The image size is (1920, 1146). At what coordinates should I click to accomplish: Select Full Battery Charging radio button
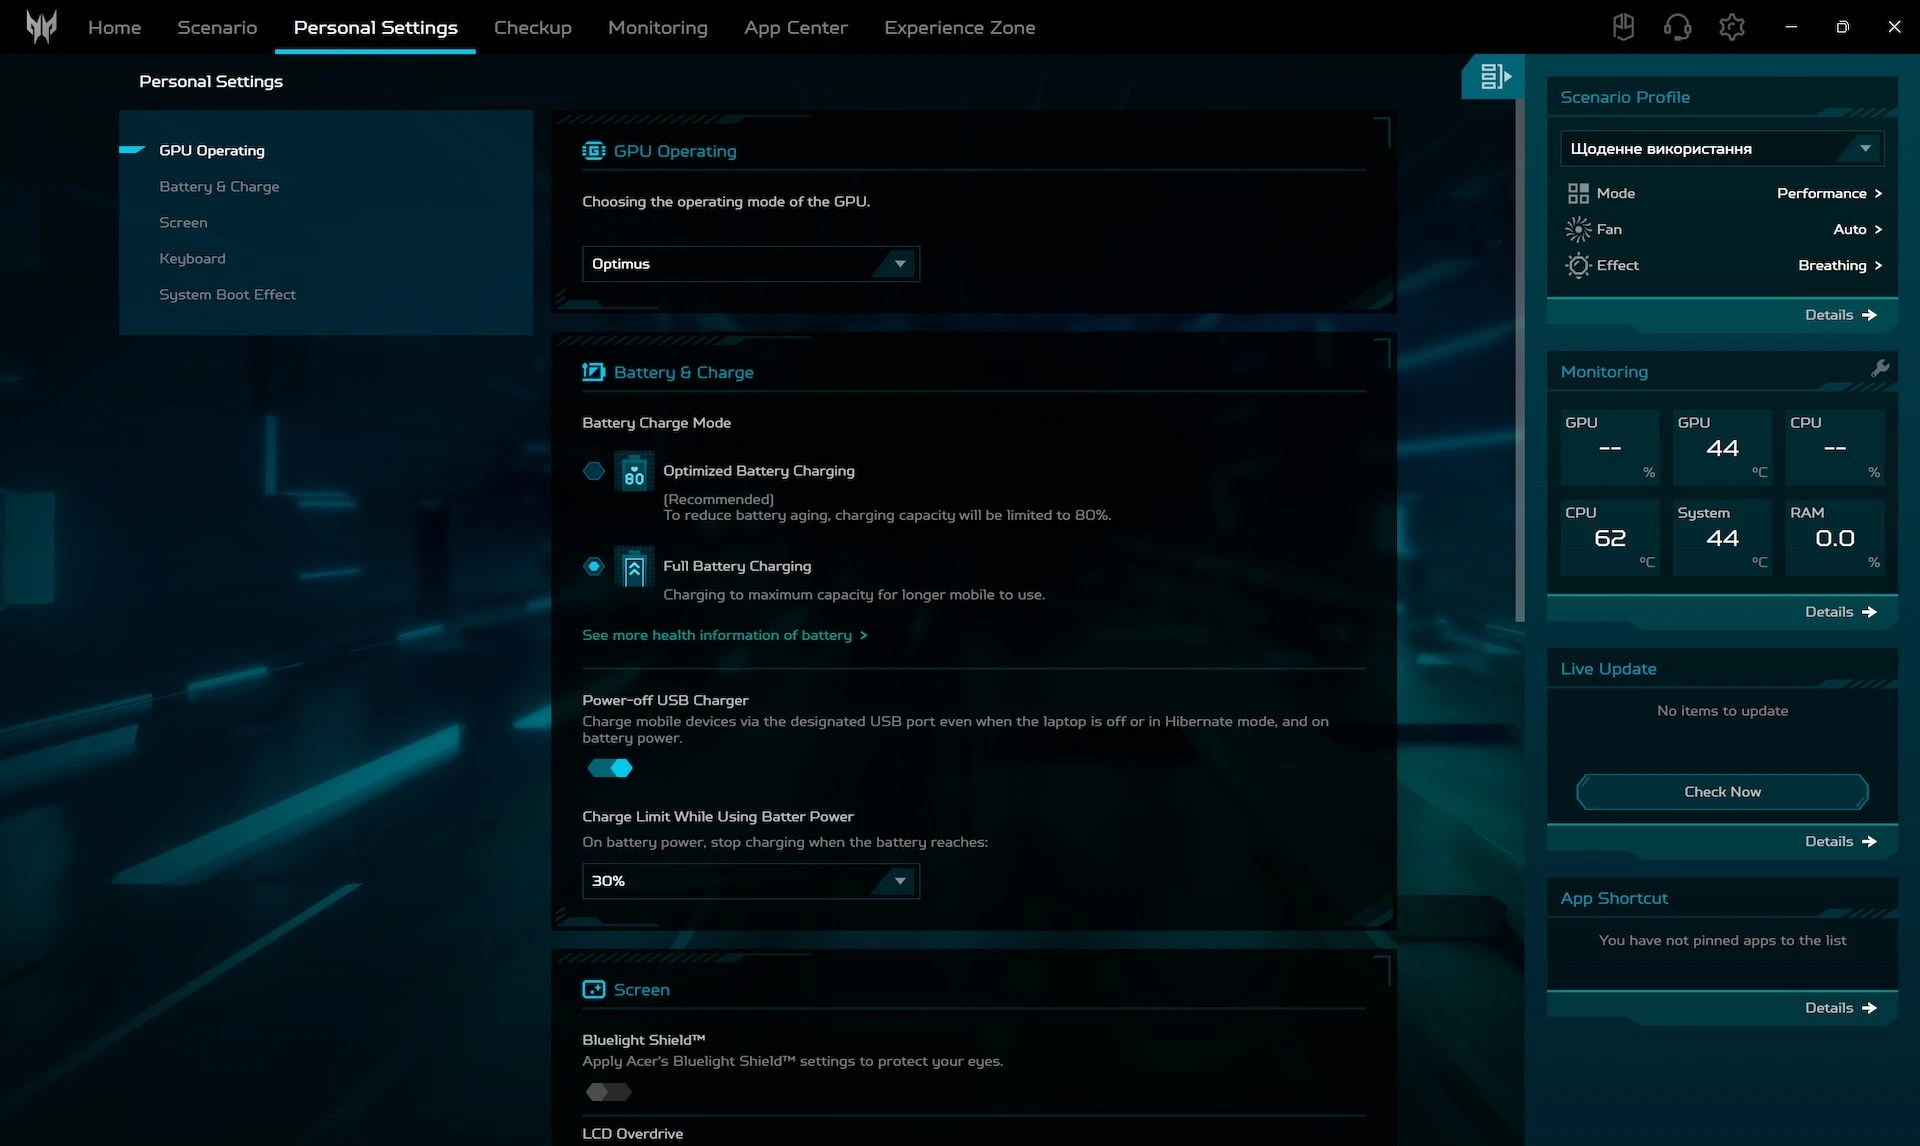pos(594,566)
